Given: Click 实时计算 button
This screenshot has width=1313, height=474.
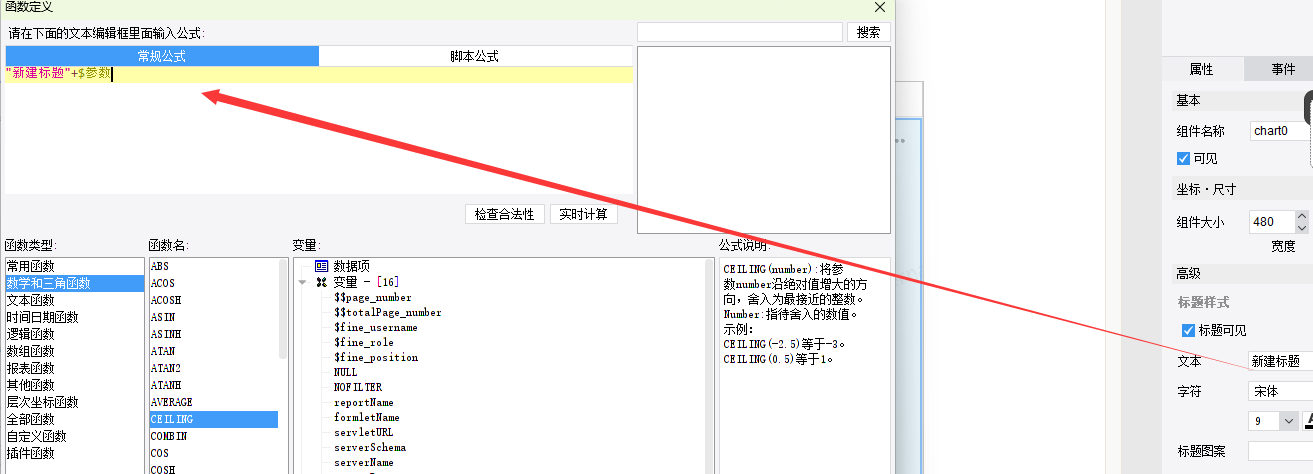Looking at the screenshot, I should tap(584, 214).
